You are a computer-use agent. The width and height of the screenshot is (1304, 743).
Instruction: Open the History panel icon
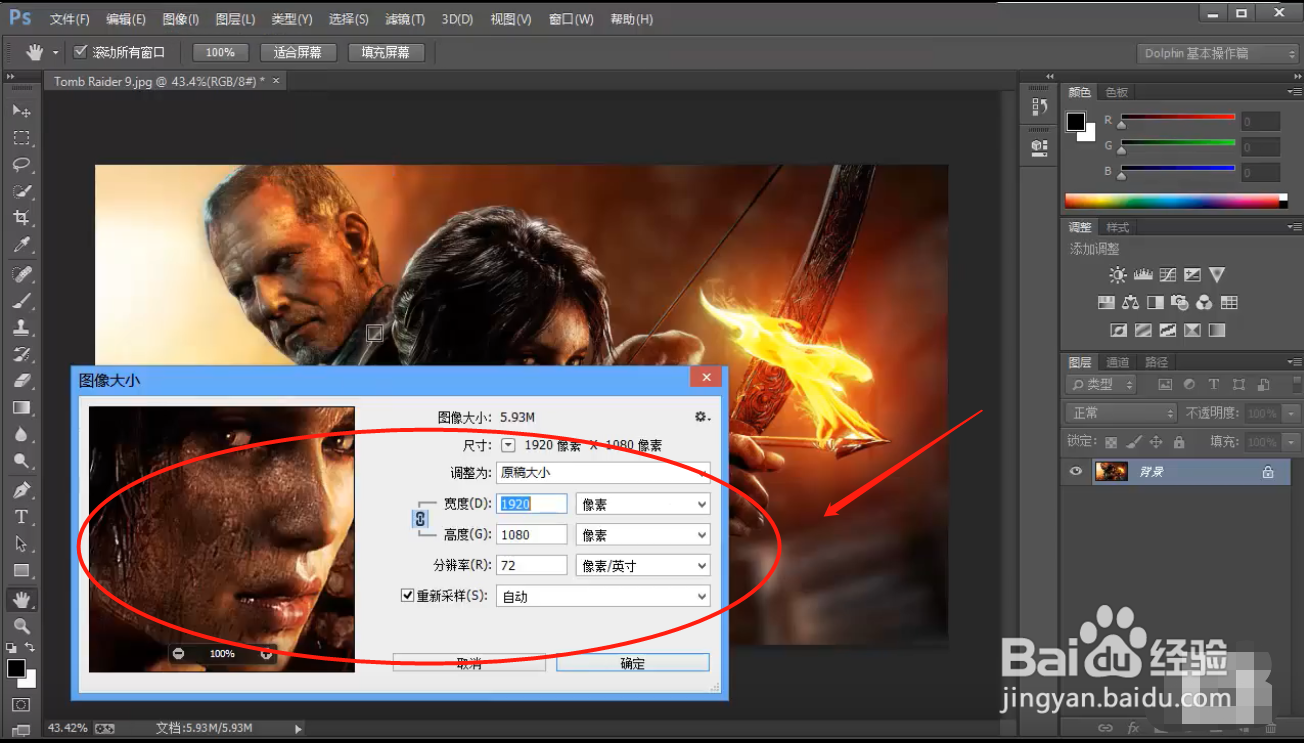pyautogui.click(x=1039, y=106)
